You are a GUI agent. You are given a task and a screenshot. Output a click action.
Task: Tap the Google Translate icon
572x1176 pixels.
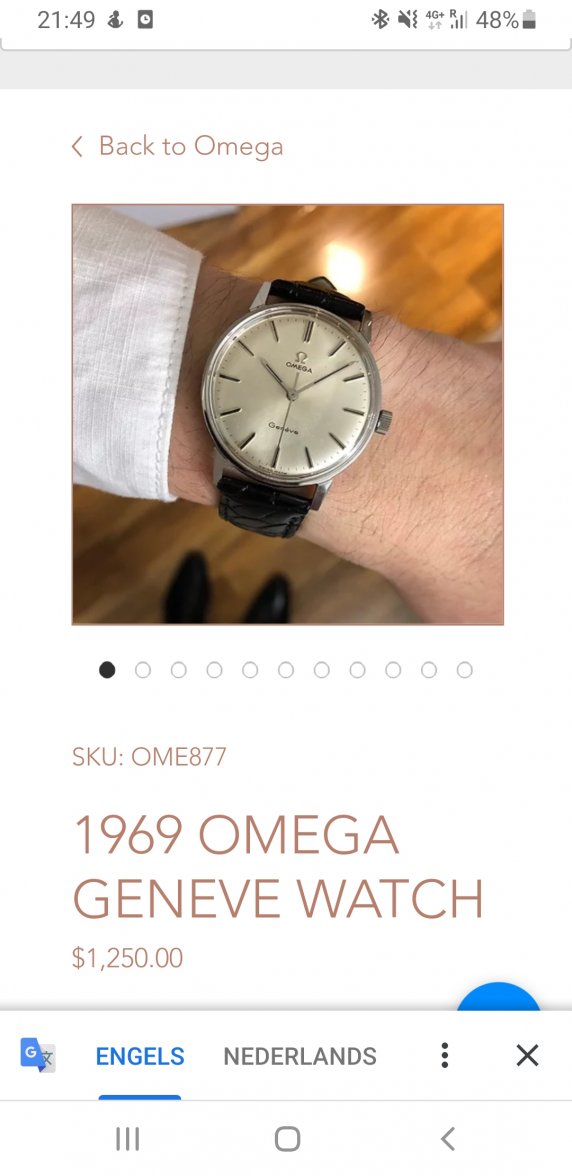pyautogui.click(x=37, y=1055)
